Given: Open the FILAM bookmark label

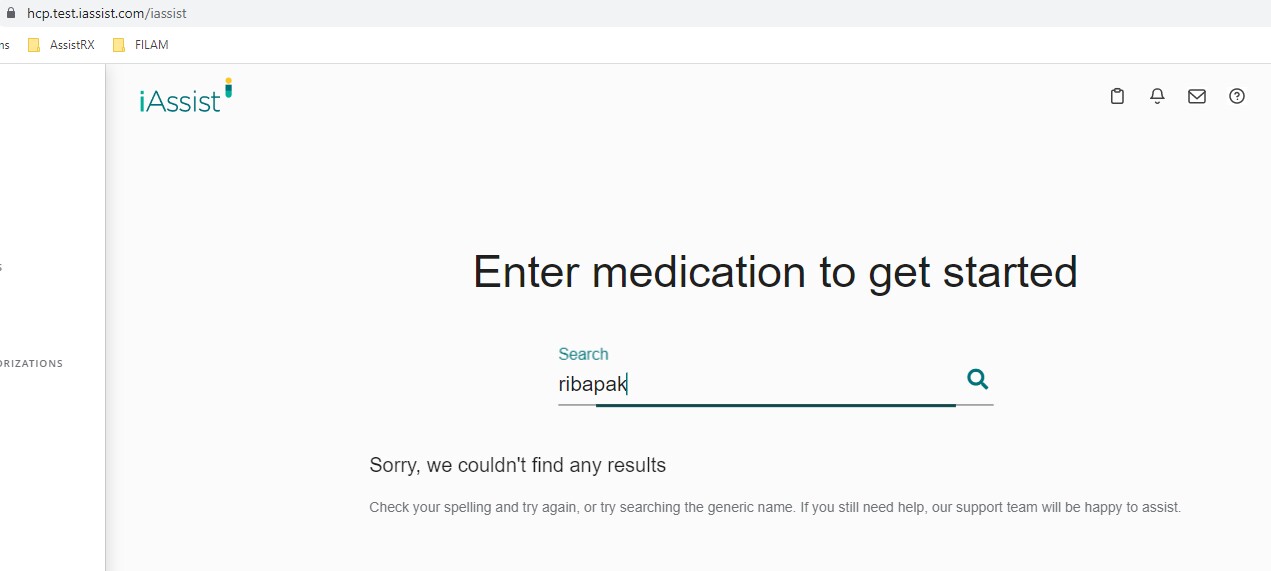Looking at the screenshot, I should [151, 45].
